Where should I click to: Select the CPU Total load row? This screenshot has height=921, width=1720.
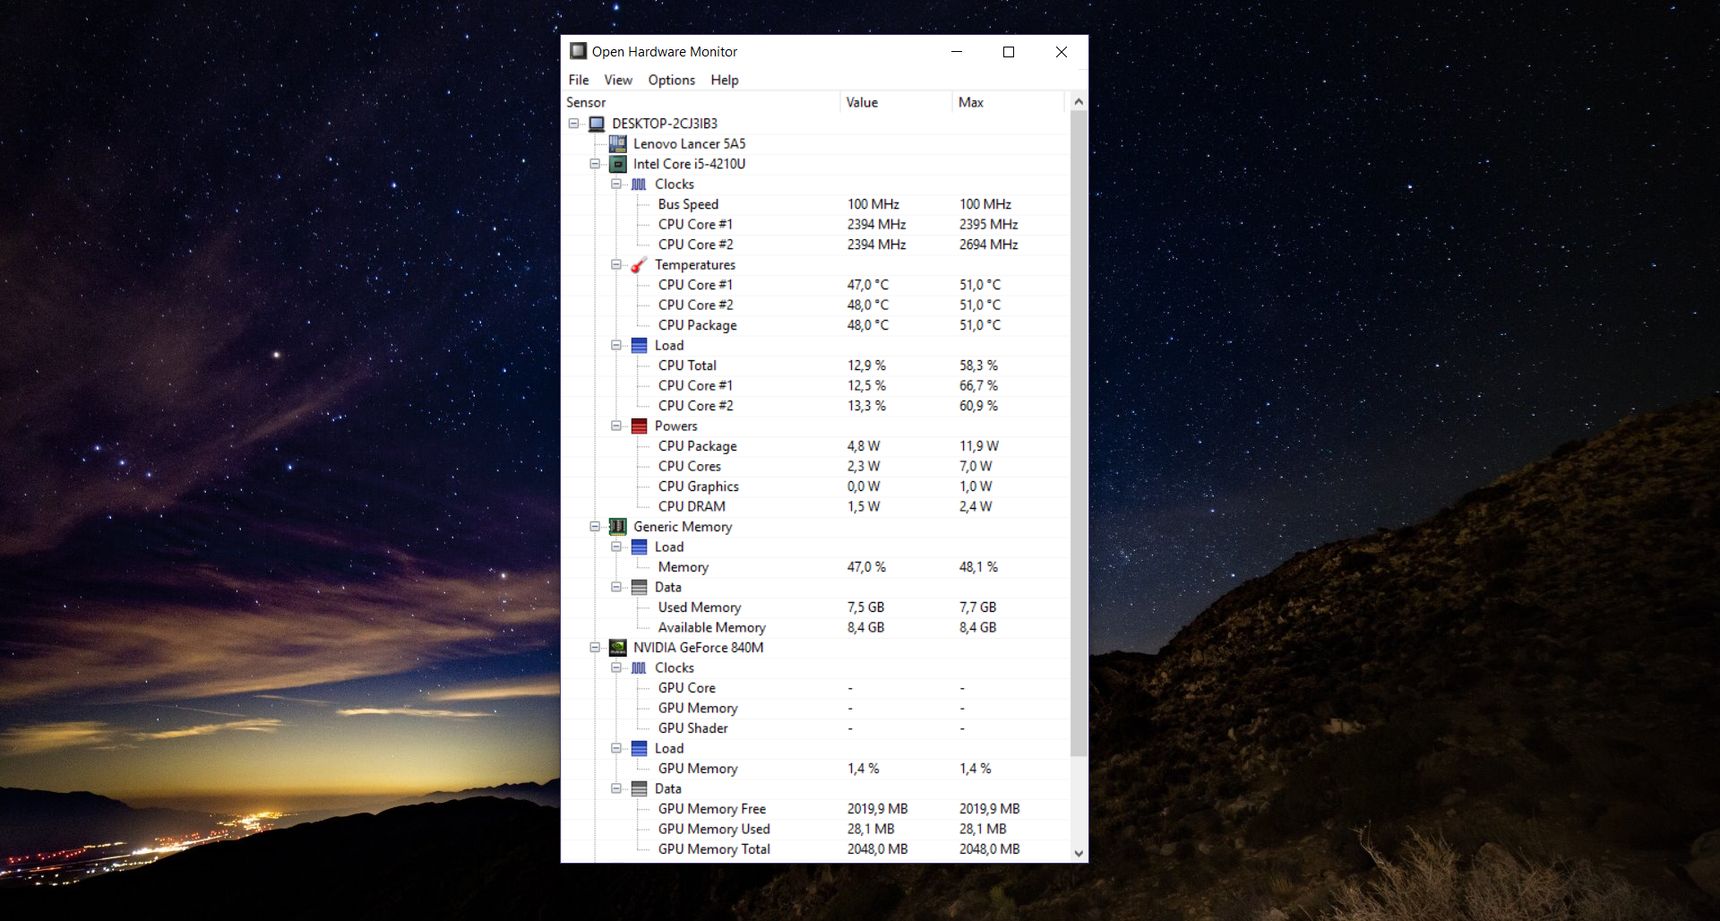[815, 366]
